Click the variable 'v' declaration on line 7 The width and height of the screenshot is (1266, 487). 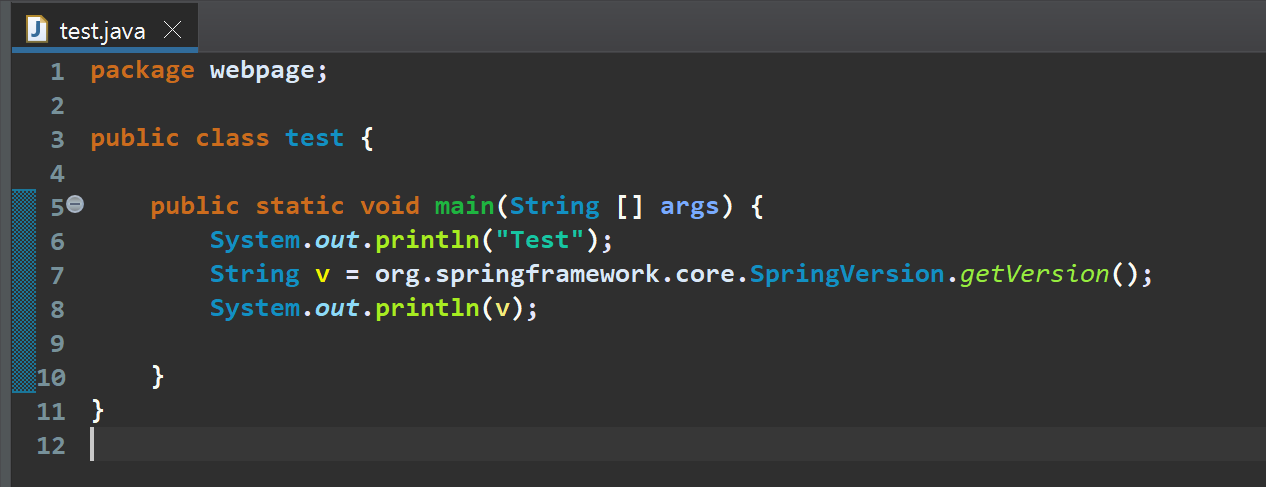coord(322,274)
